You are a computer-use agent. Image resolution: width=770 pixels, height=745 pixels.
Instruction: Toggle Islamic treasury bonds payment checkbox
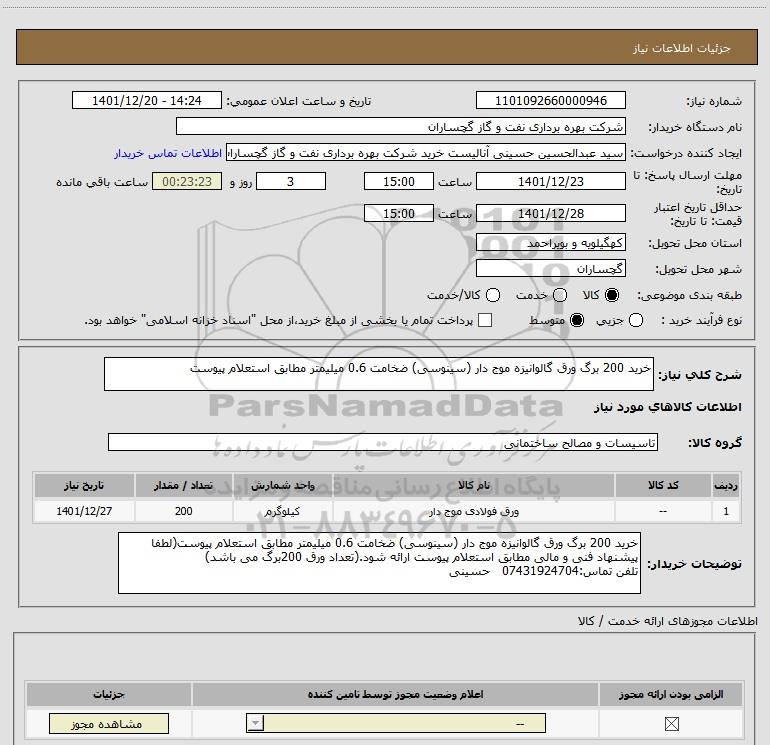click(485, 320)
